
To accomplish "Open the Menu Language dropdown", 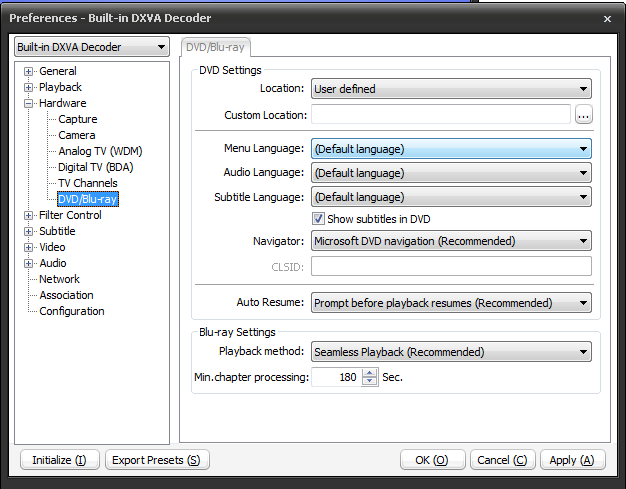I will point(450,149).
